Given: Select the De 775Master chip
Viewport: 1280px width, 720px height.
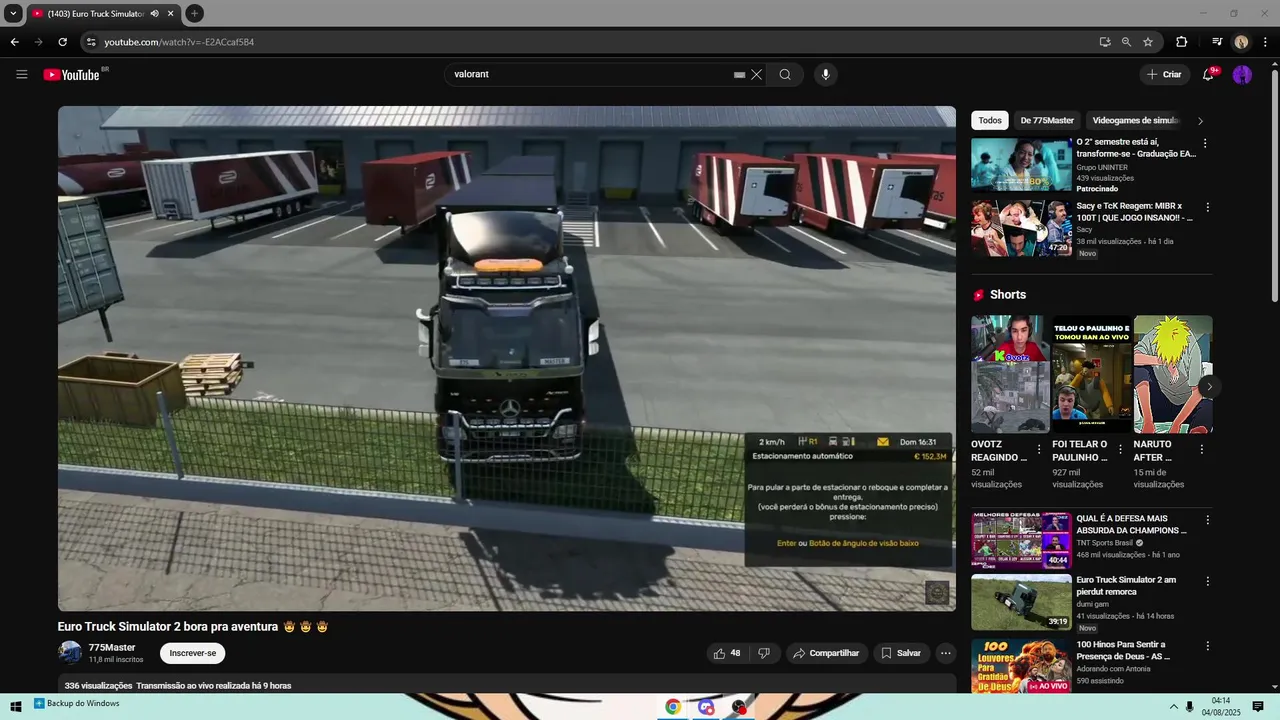Looking at the screenshot, I should click(x=1047, y=120).
